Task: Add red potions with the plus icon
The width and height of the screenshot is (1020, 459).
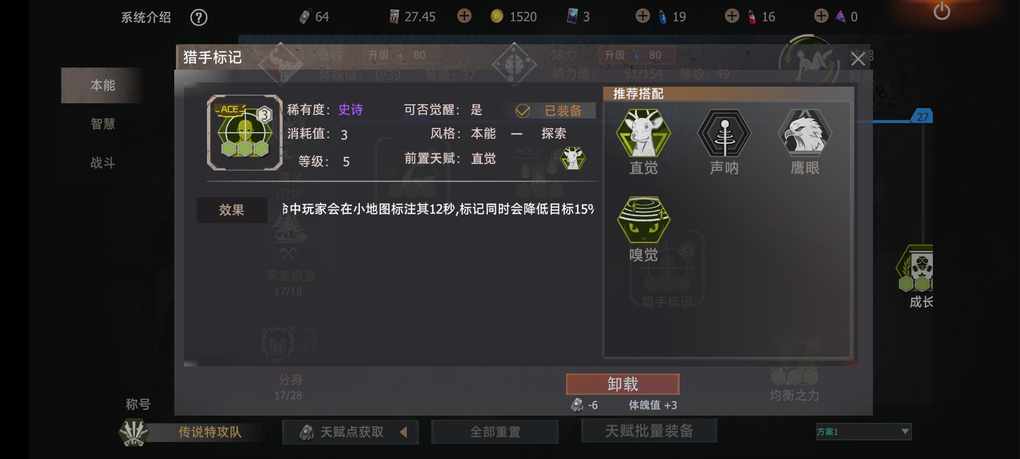Action: point(732,16)
